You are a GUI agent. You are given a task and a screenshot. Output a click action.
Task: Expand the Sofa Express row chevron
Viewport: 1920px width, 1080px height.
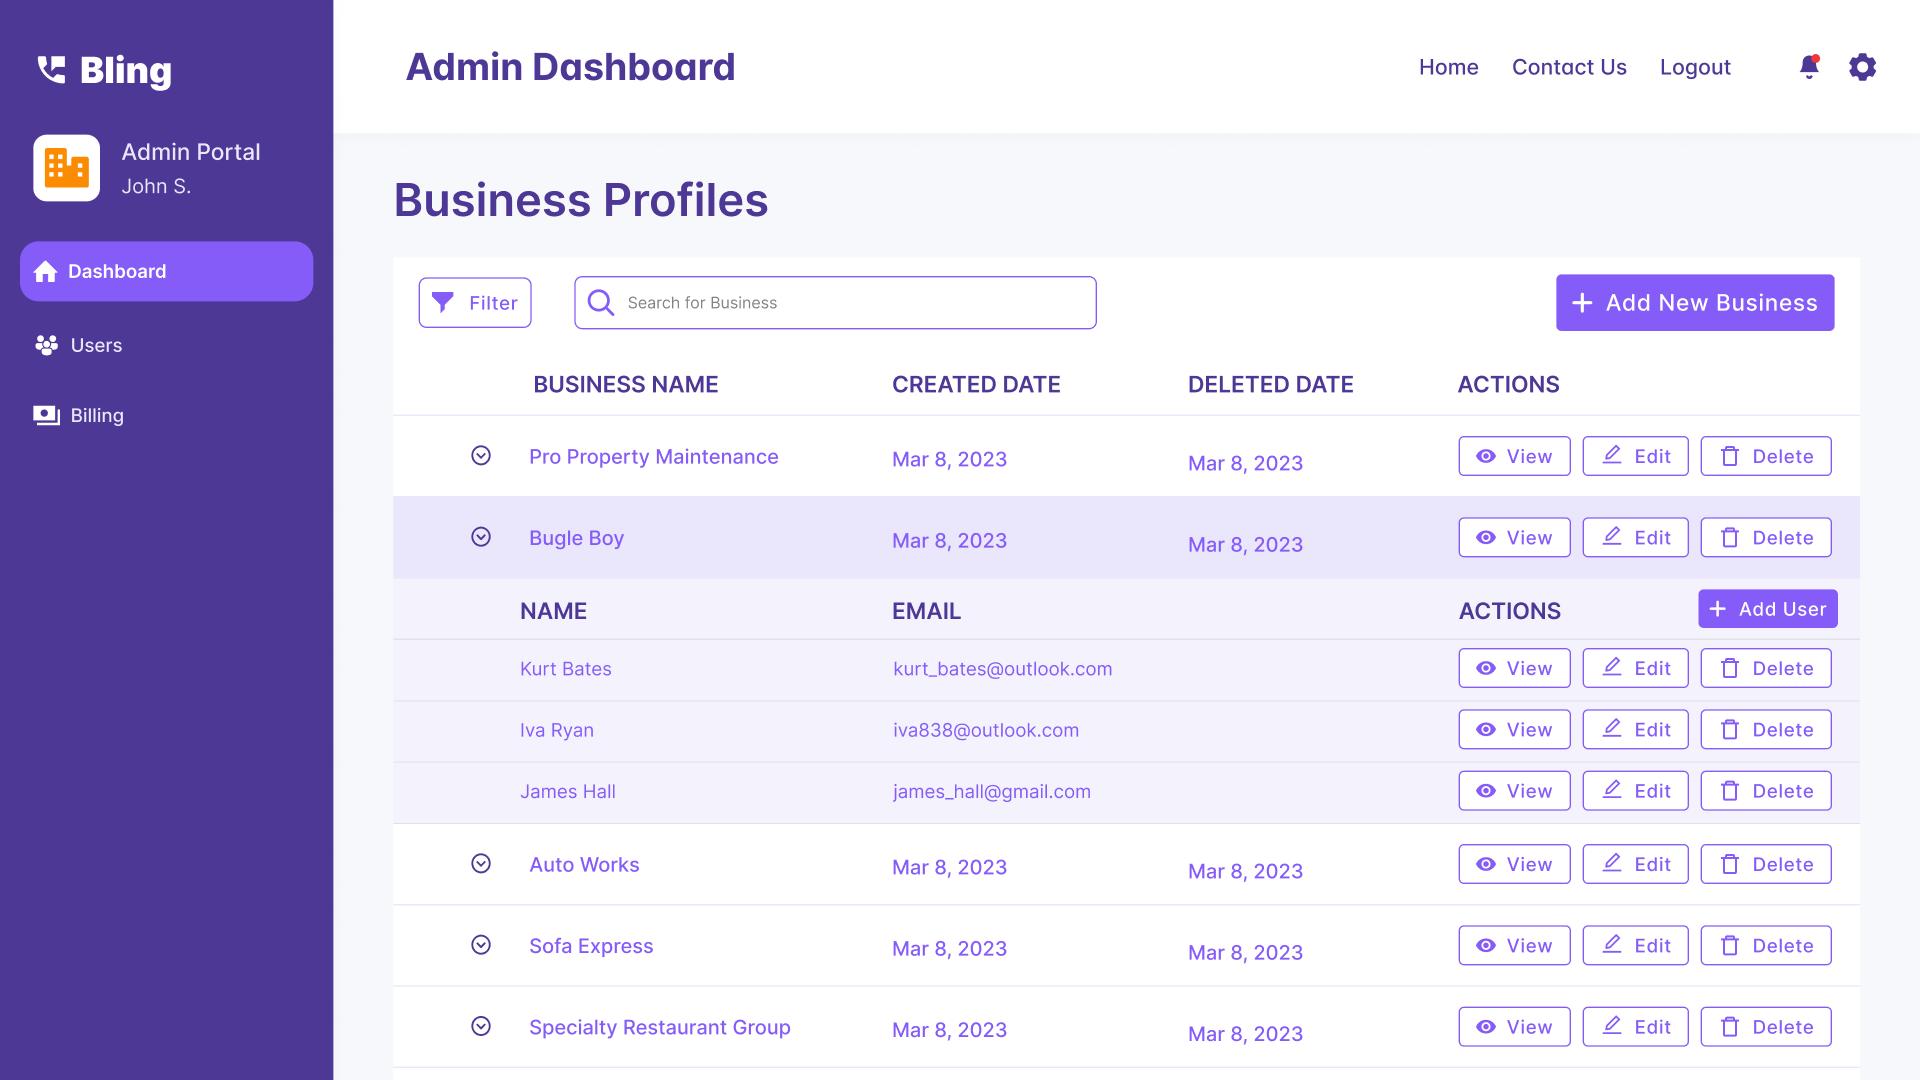(x=481, y=945)
